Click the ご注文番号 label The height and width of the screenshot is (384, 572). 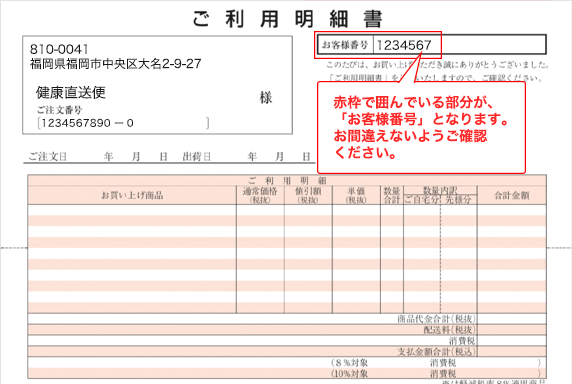coord(59,110)
